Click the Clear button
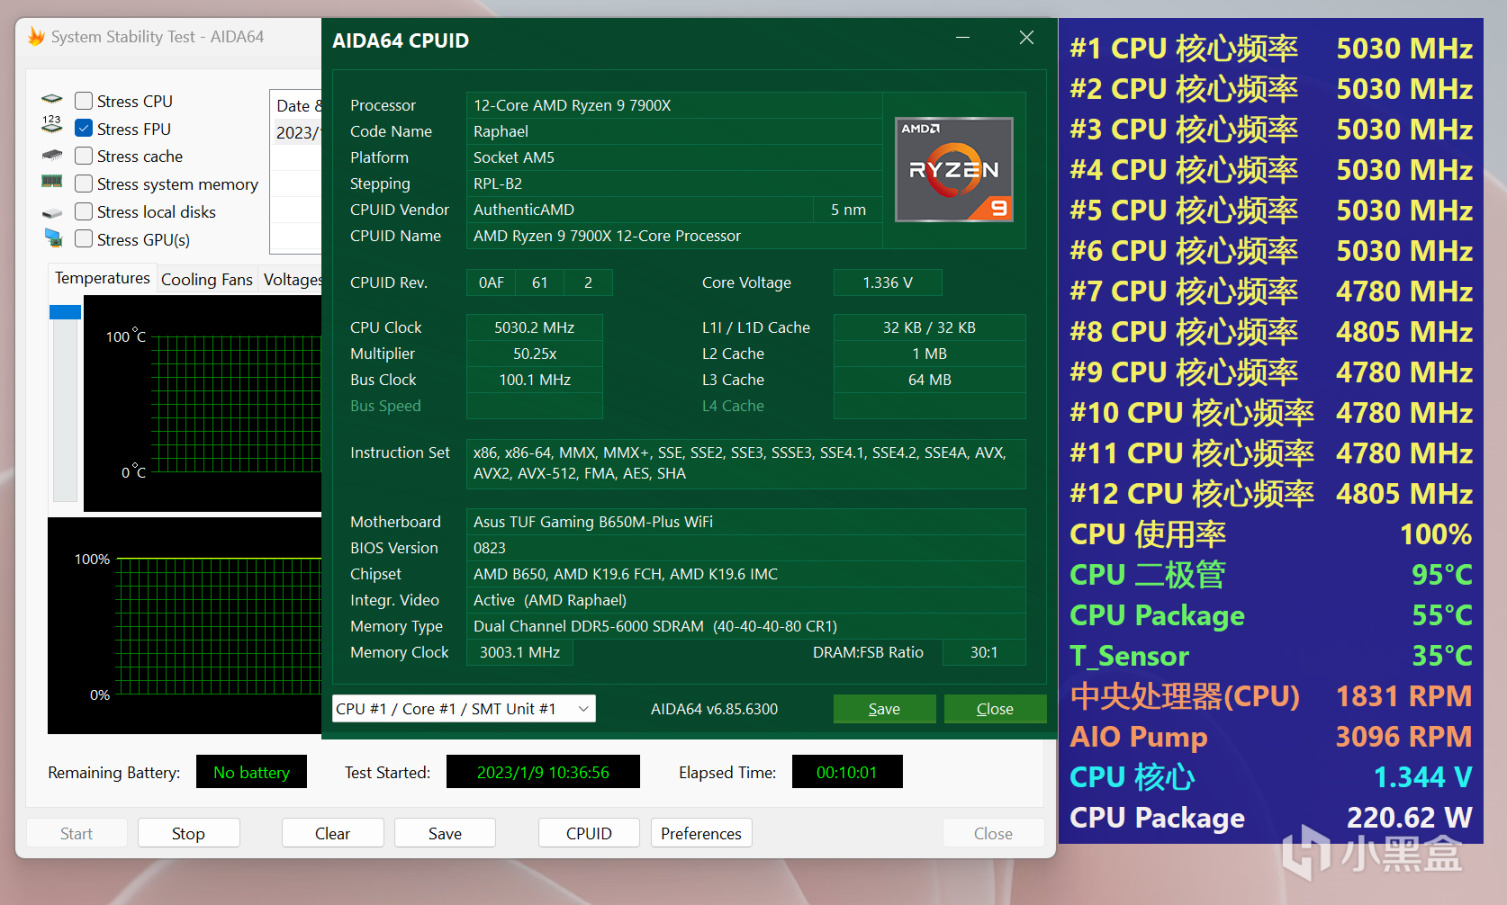Viewport: 1507px width, 905px height. (x=332, y=833)
